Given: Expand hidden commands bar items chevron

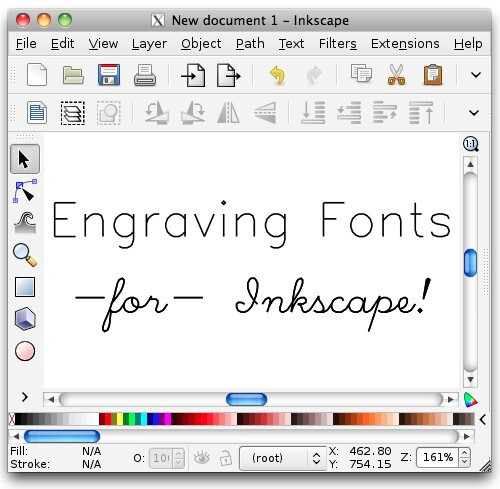Looking at the screenshot, I should [x=476, y=75].
